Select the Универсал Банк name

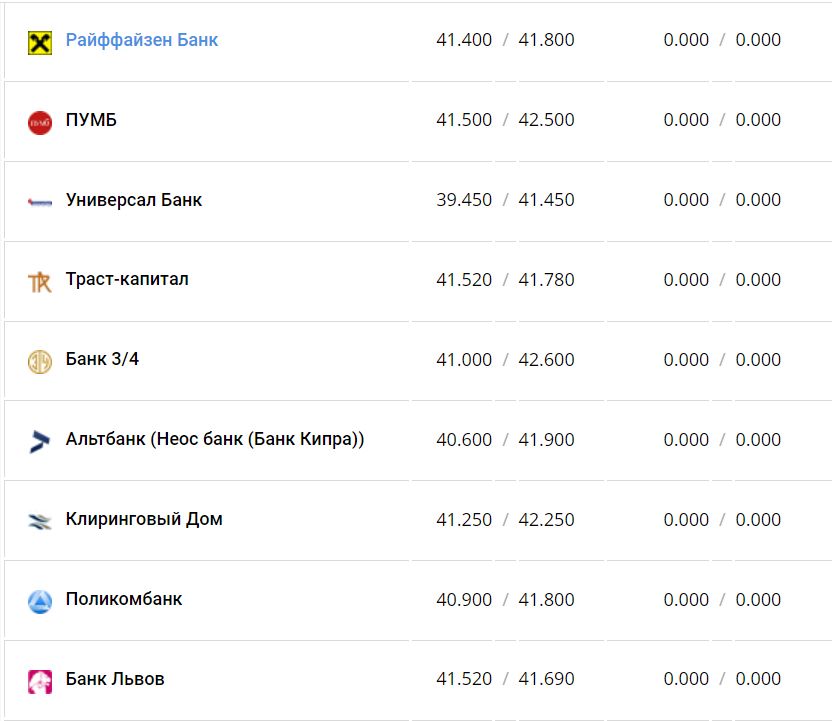[134, 200]
